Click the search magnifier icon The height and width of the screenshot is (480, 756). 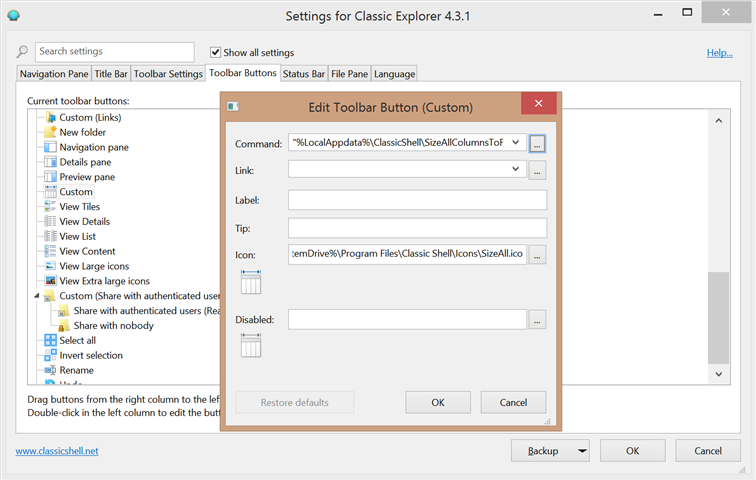click(x=22, y=52)
